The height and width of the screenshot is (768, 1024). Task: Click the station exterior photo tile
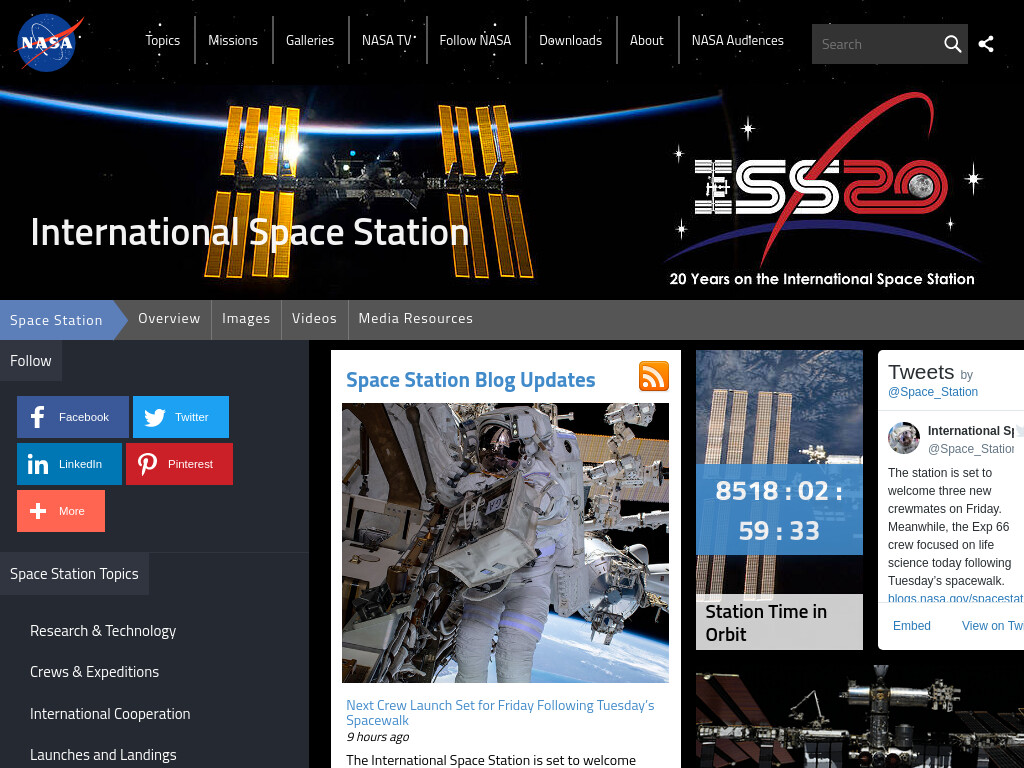859,717
